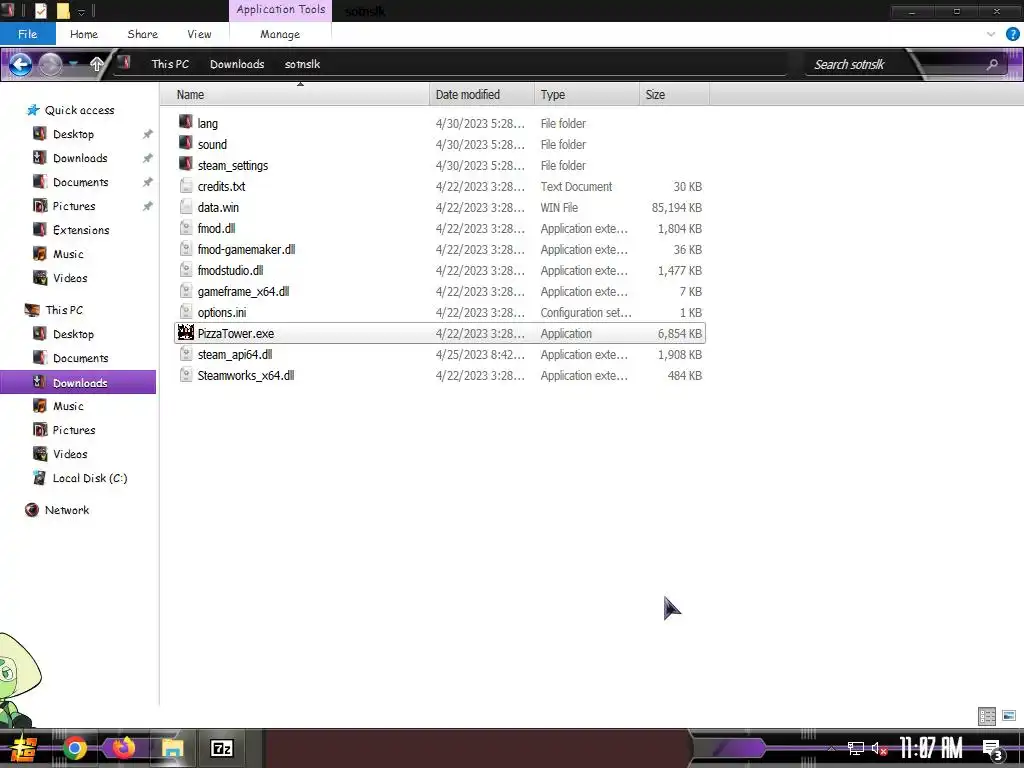Open Local Disk (C:) in sidebar

coord(89,479)
